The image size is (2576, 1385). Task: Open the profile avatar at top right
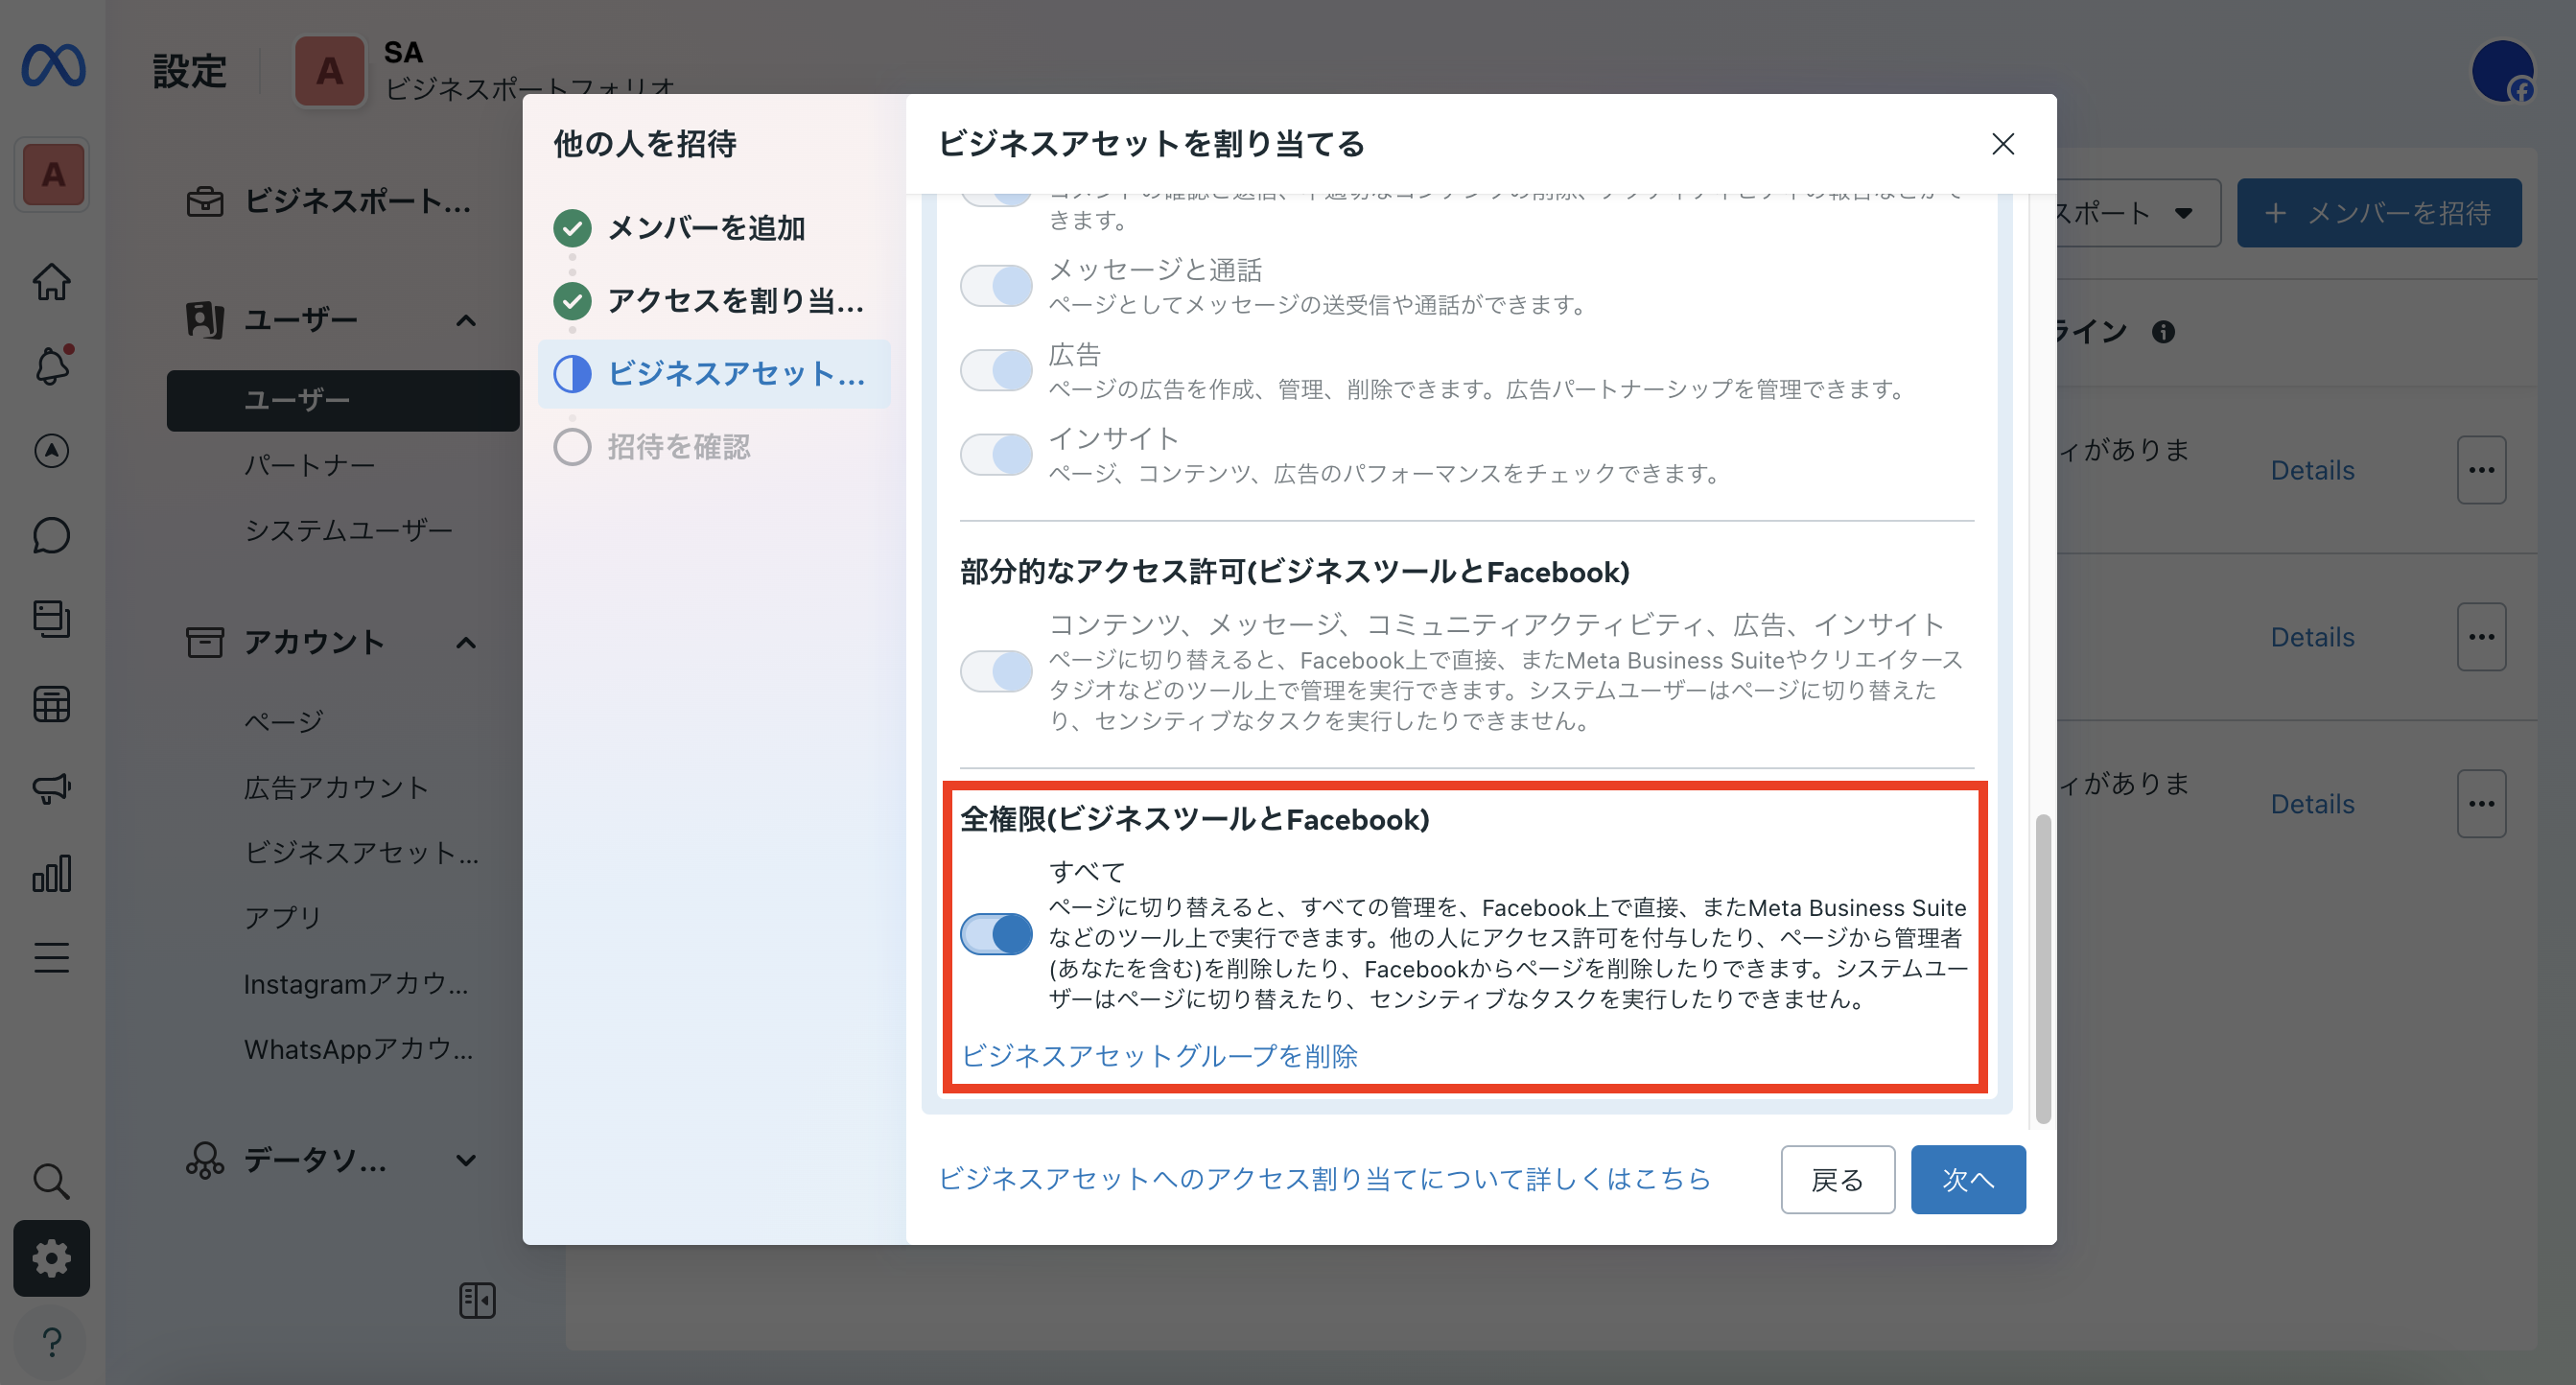click(x=2505, y=70)
